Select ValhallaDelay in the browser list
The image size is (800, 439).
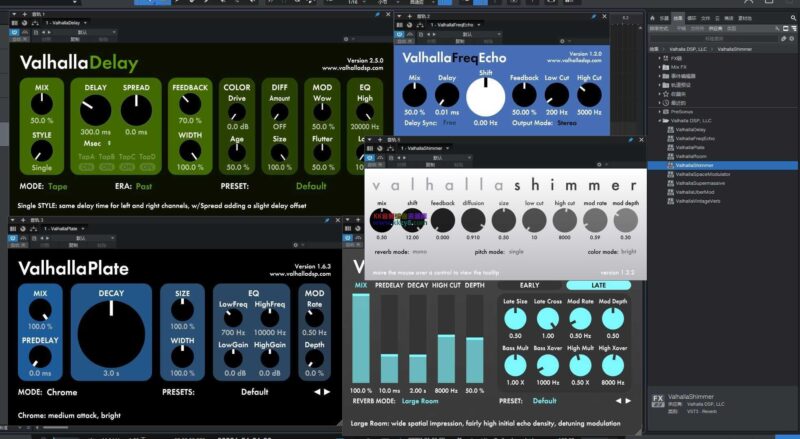tap(690, 130)
